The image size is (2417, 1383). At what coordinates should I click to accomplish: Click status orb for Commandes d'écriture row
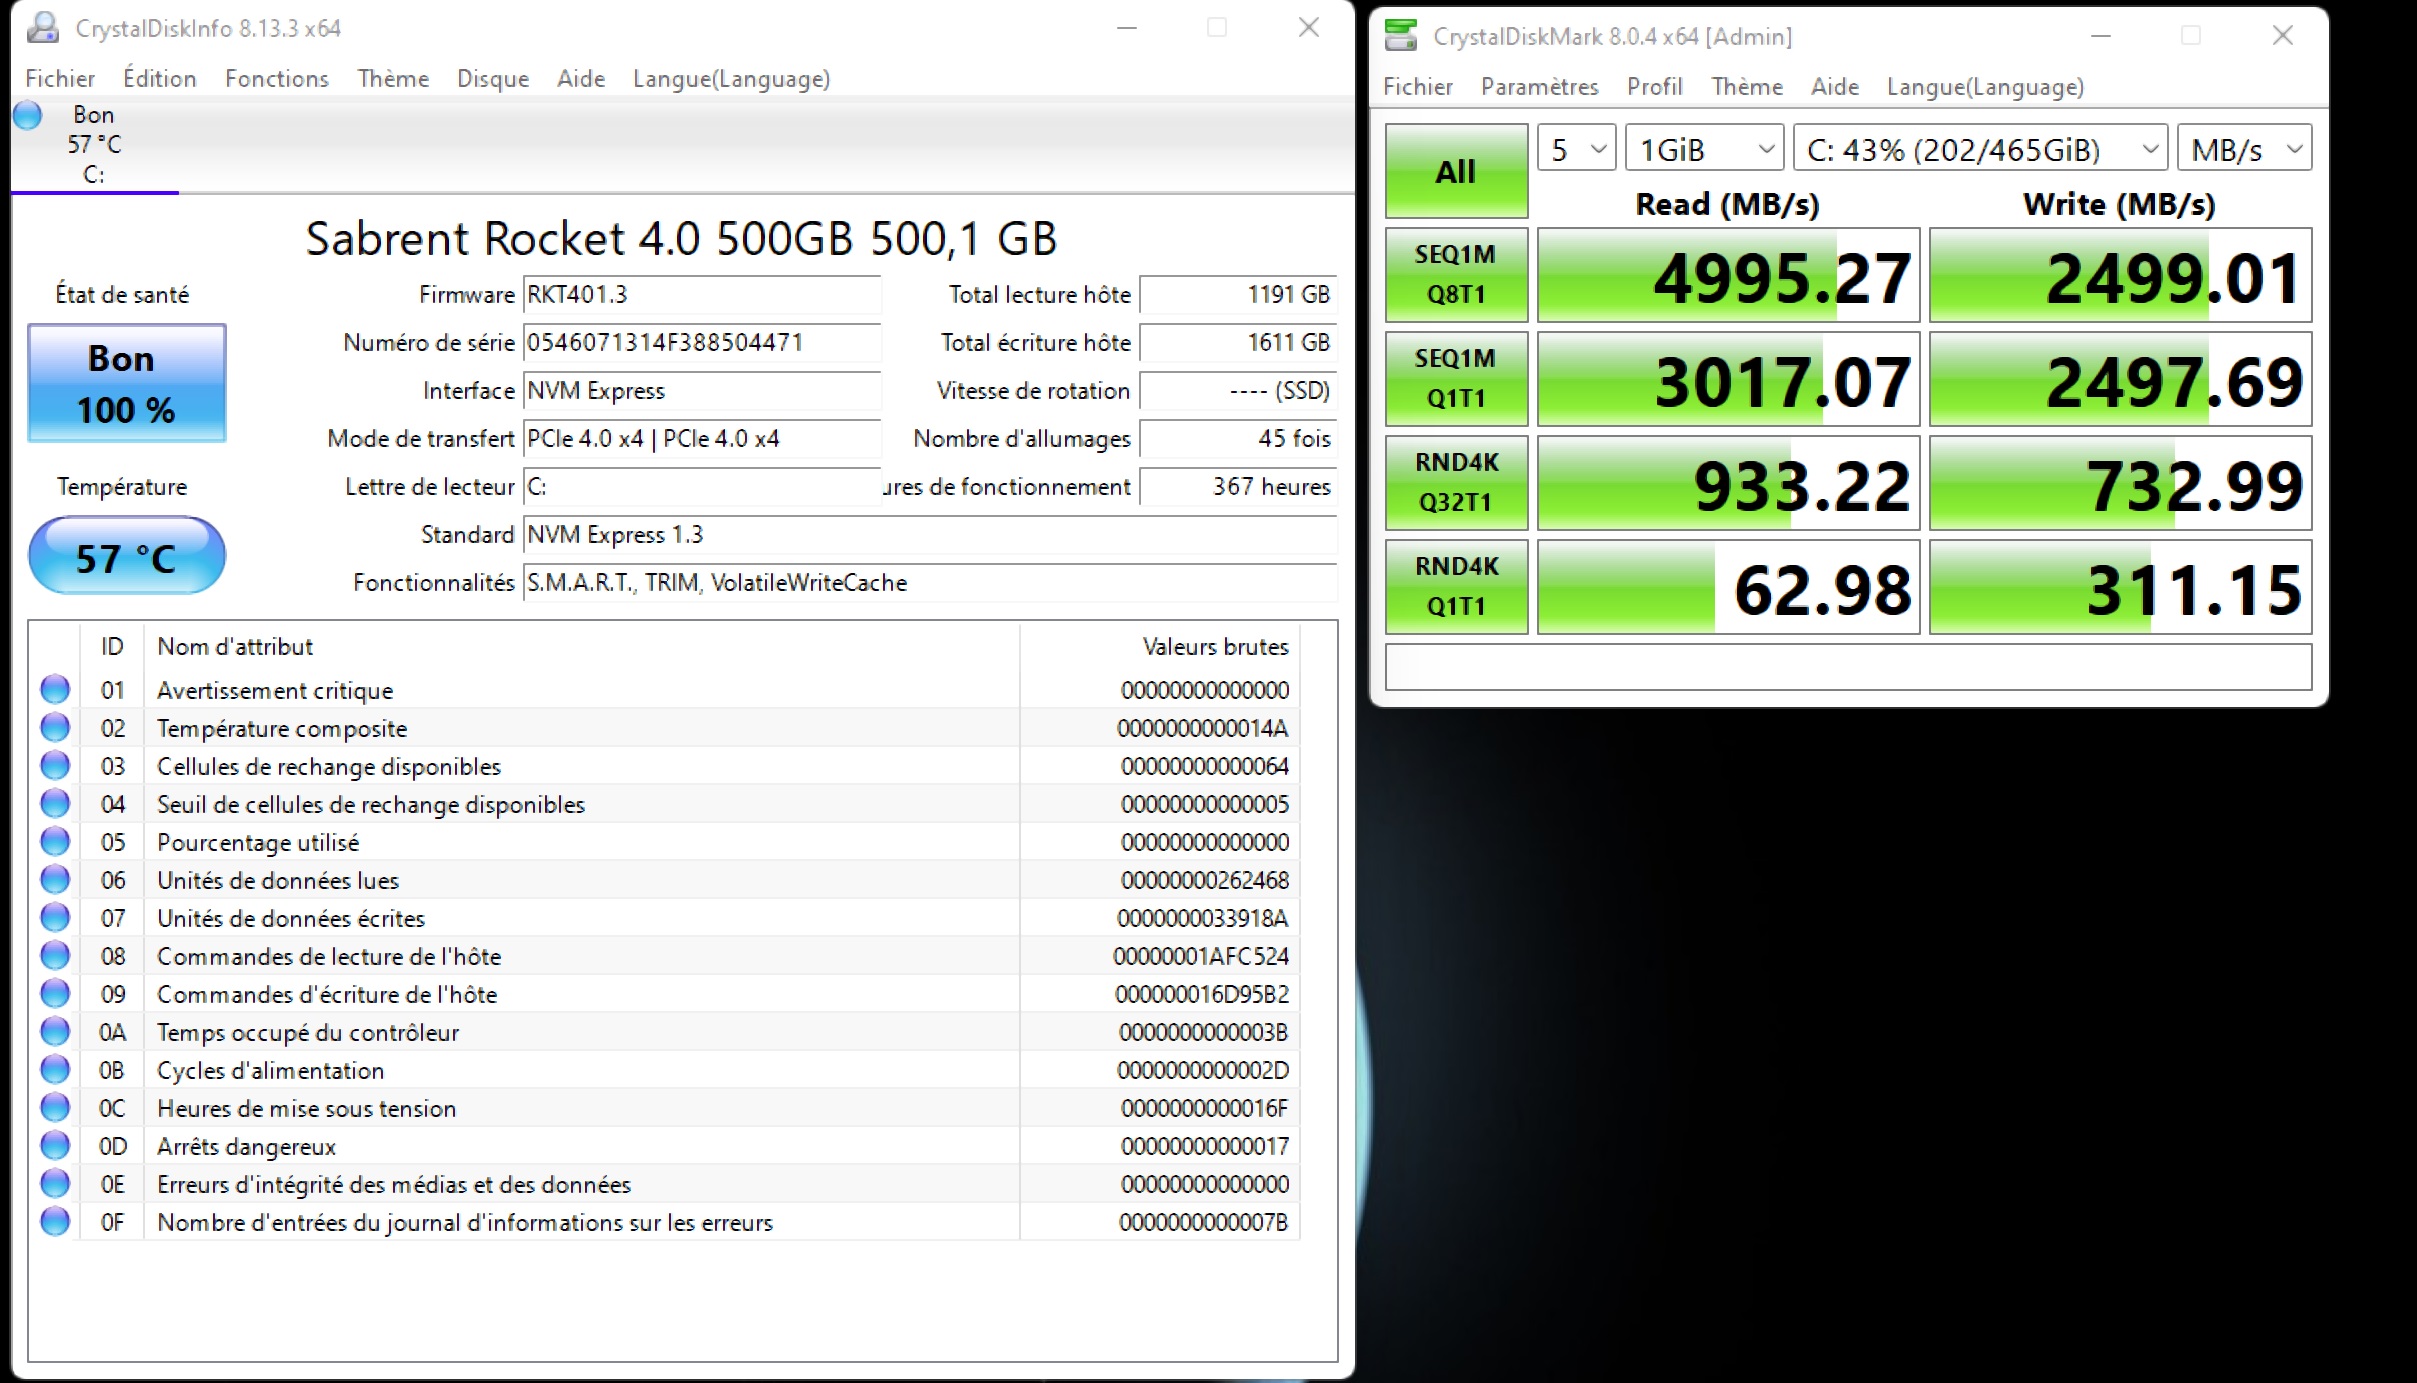click(x=55, y=993)
